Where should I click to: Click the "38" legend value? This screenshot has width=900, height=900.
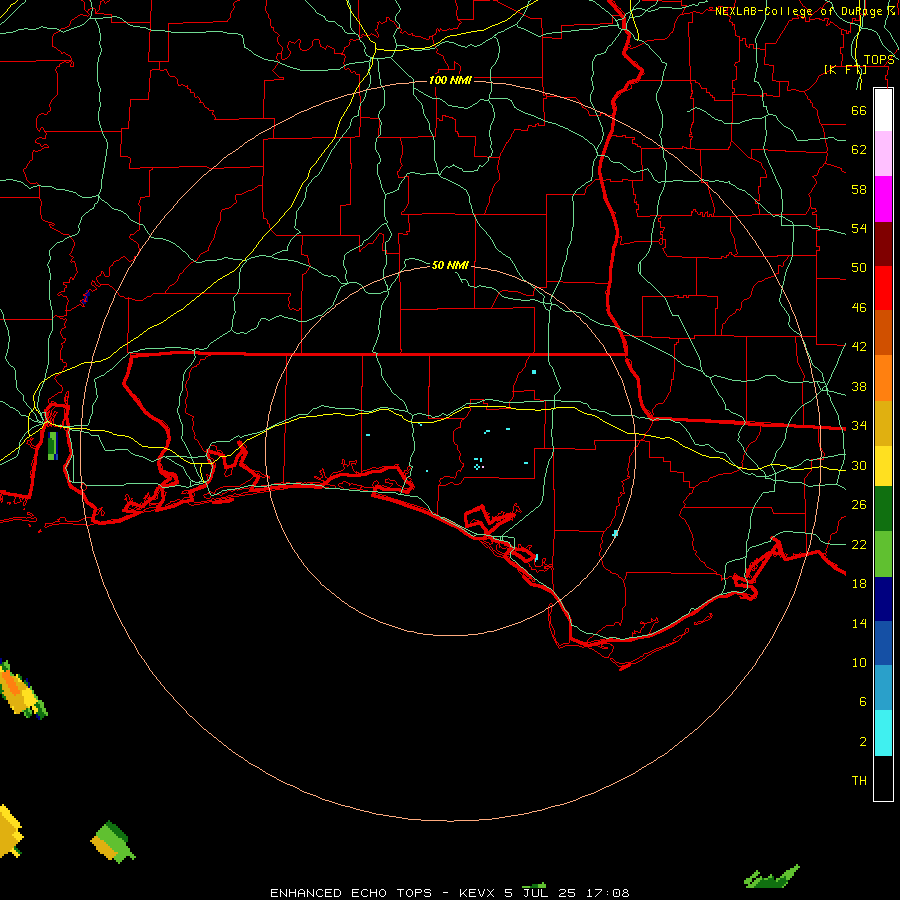coord(859,387)
